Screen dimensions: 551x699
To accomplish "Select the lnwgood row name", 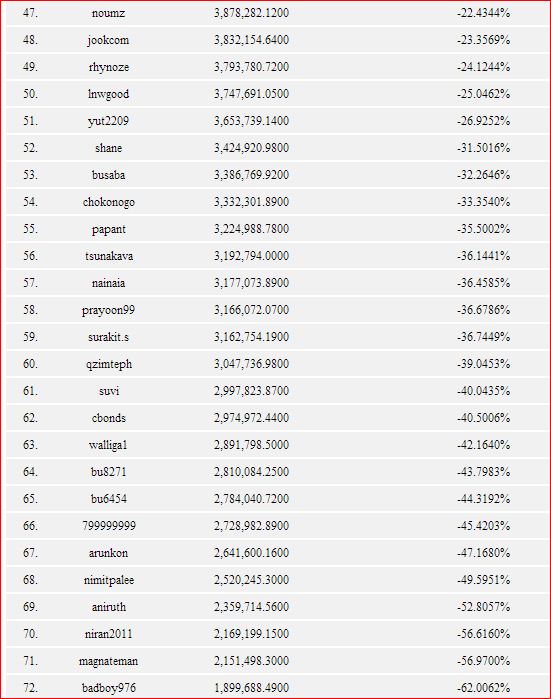I will tap(108, 94).
